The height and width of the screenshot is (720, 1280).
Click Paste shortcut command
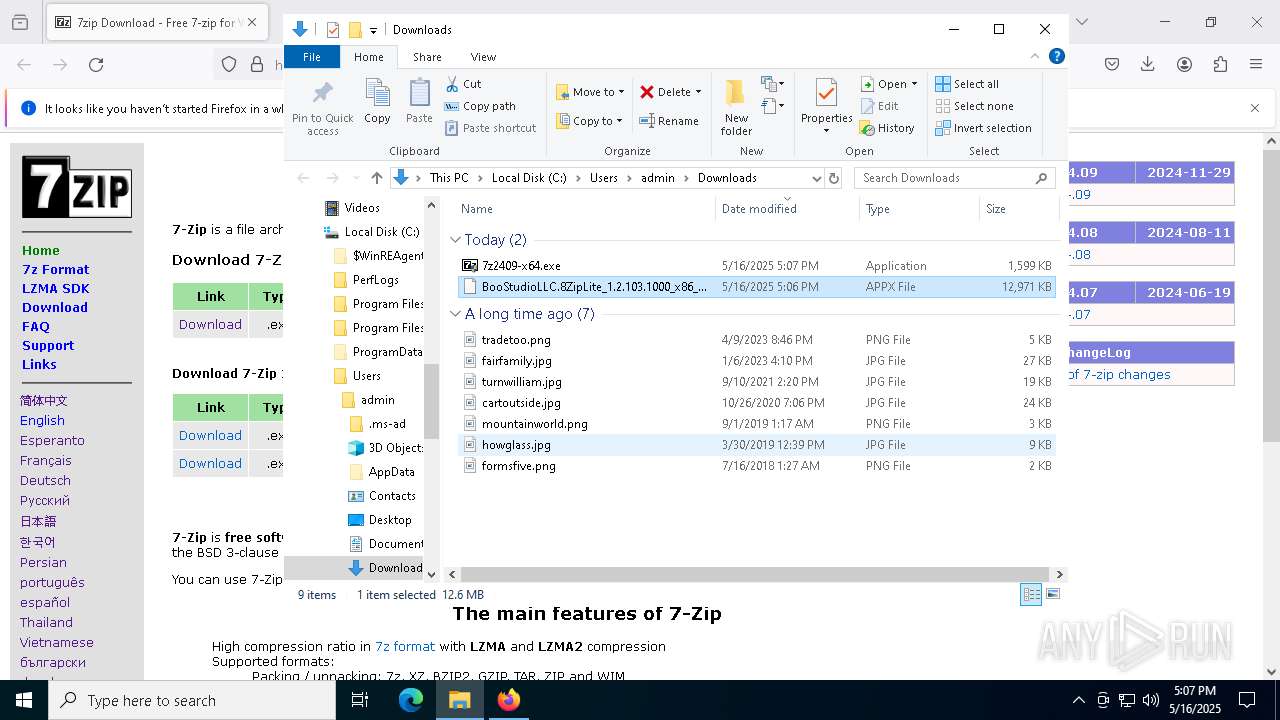point(490,128)
